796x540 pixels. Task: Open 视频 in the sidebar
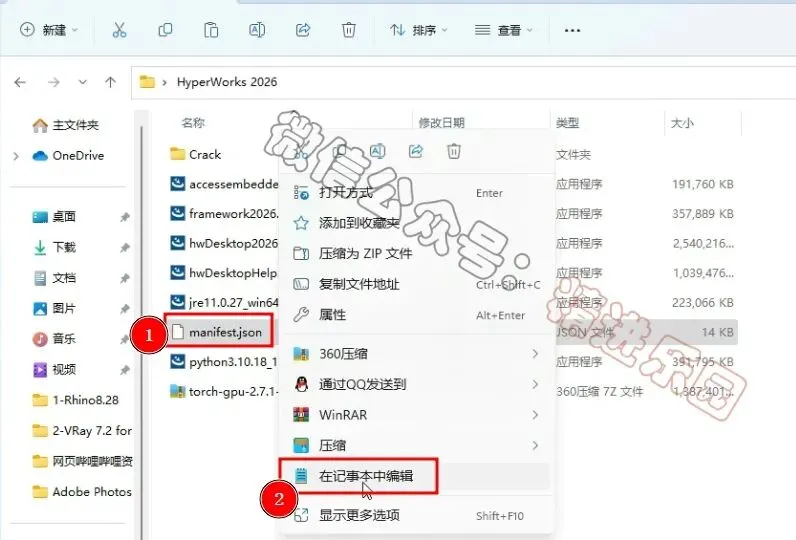tap(54, 369)
